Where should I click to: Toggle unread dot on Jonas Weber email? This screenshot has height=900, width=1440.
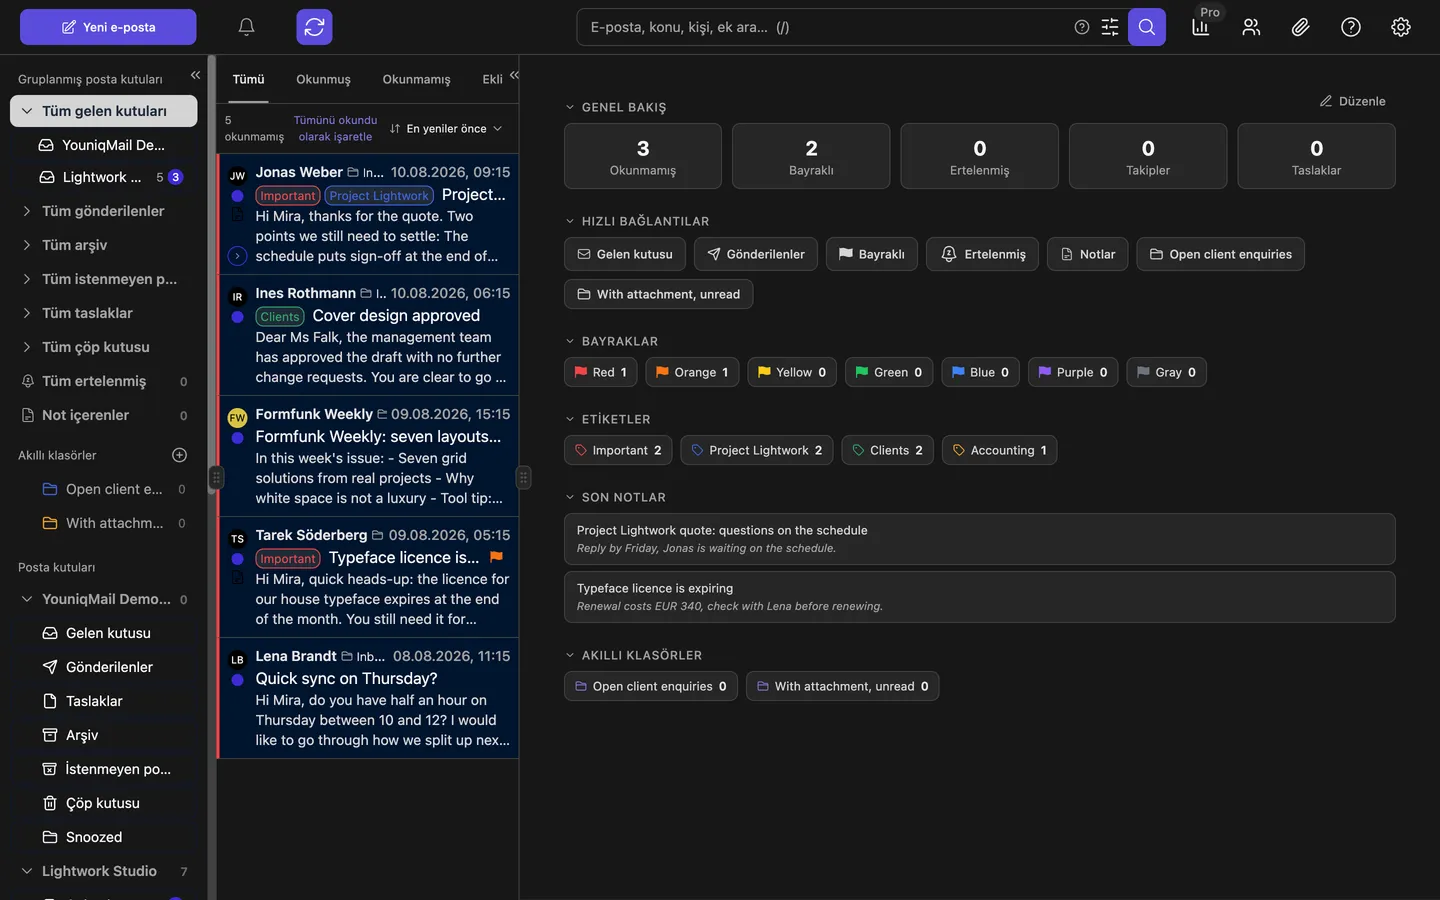click(x=237, y=196)
